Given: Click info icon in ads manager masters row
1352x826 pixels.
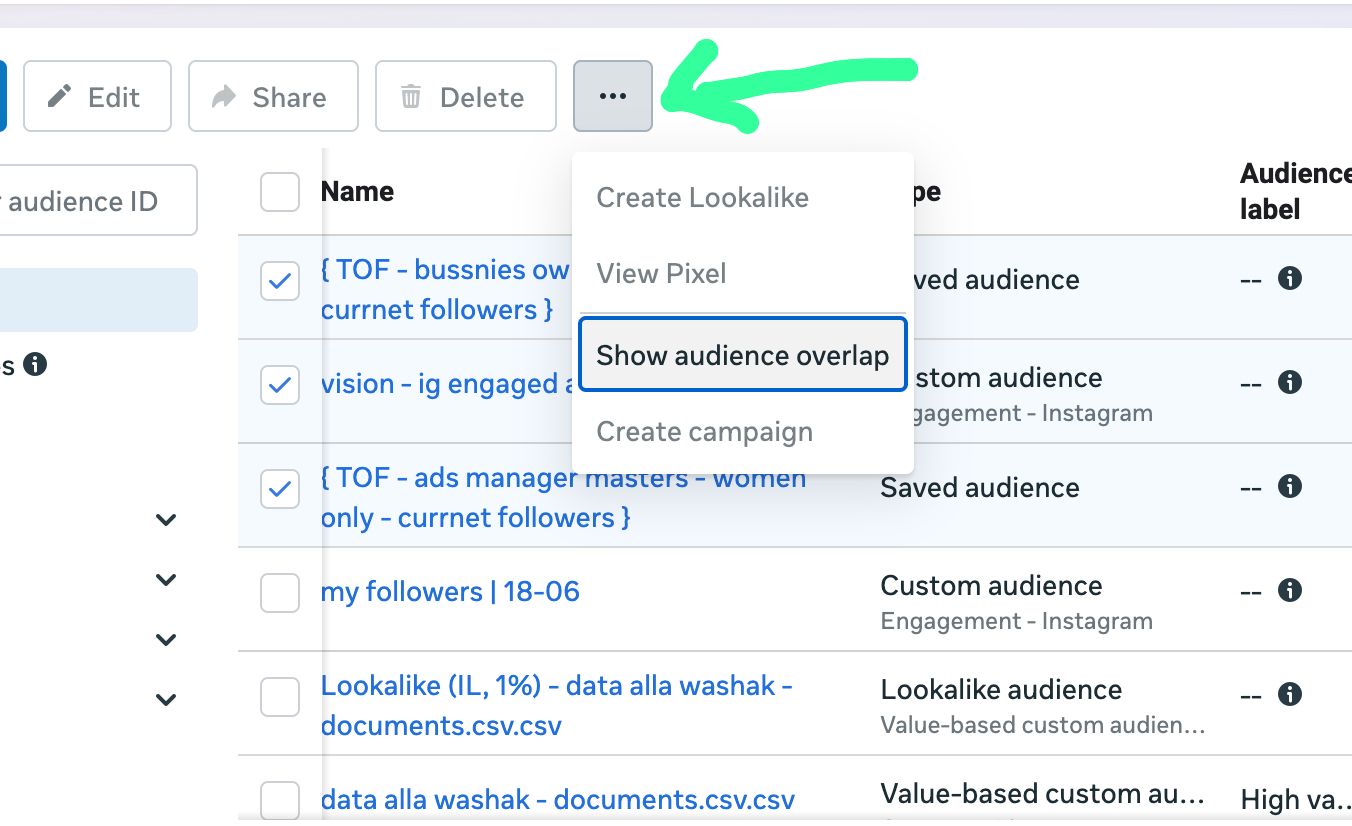Looking at the screenshot, I should 1290,486.
